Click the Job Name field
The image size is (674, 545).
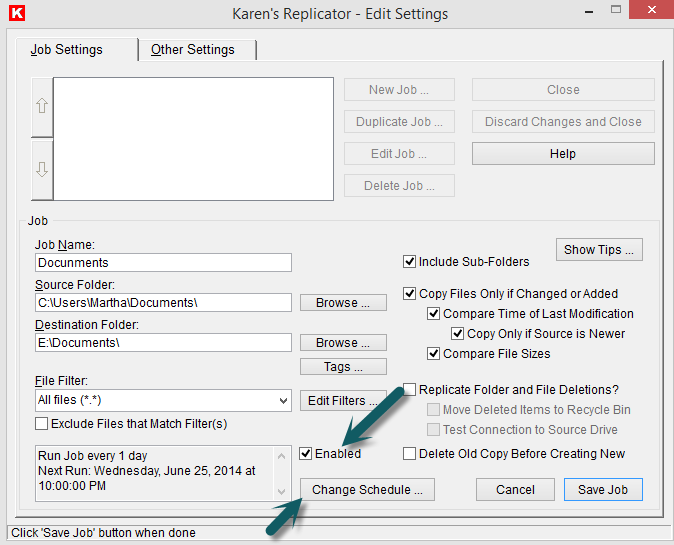163,263
